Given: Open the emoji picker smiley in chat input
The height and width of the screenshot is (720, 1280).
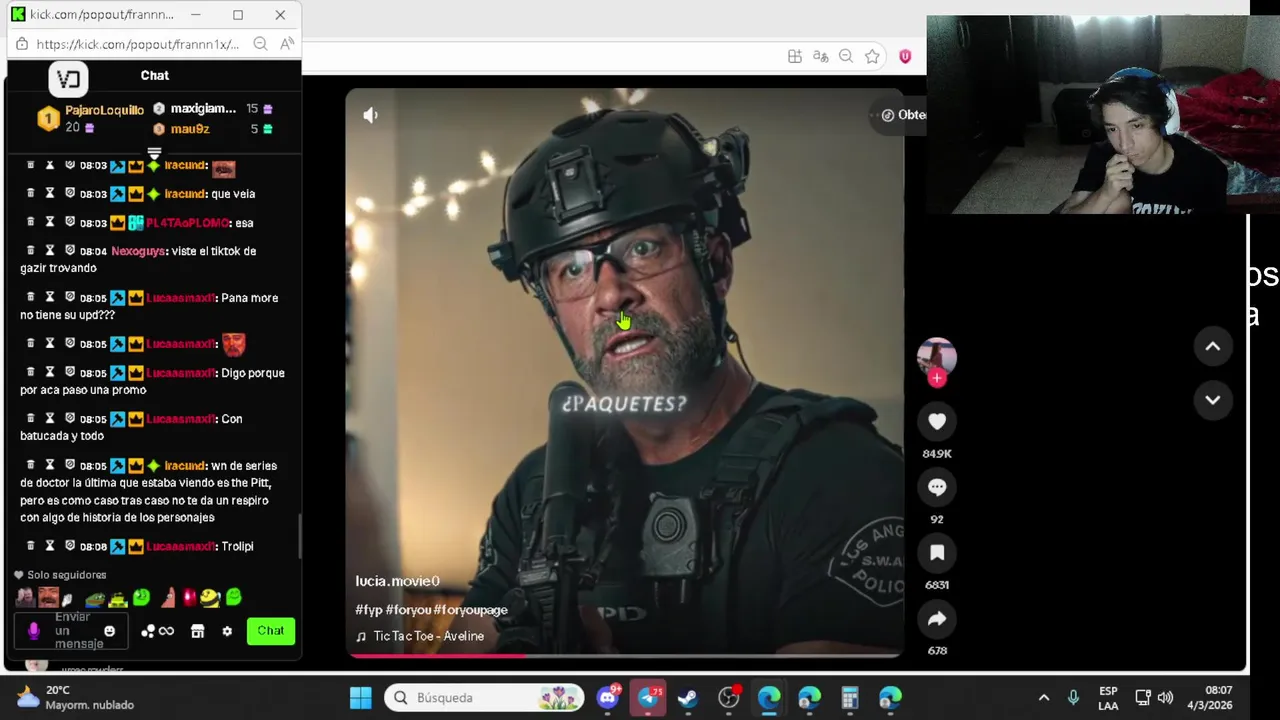Looking at the screenshot, I should coord(109,631).
